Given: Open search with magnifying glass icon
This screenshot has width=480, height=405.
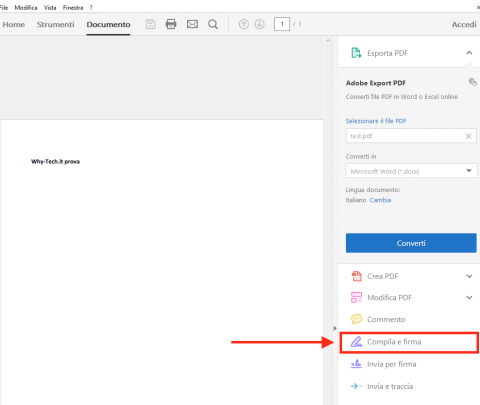Looking at the screenshot, I should pos(213,24).
